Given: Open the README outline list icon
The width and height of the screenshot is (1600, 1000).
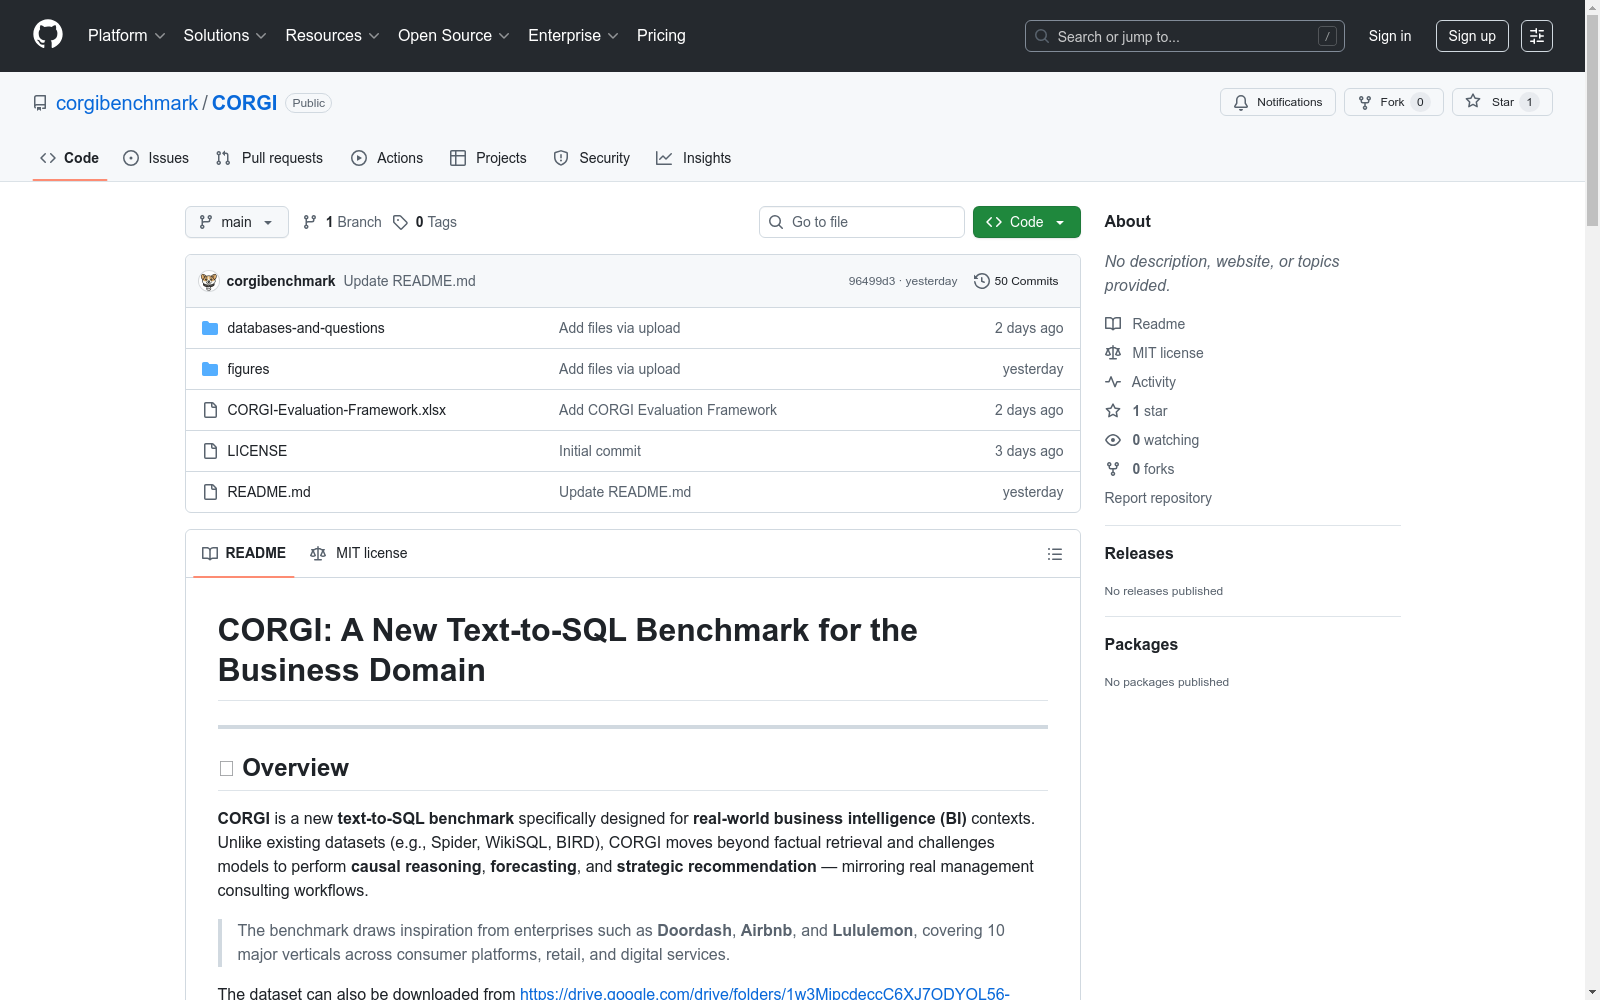Looking at the screenshot, I should [1055, 554].
